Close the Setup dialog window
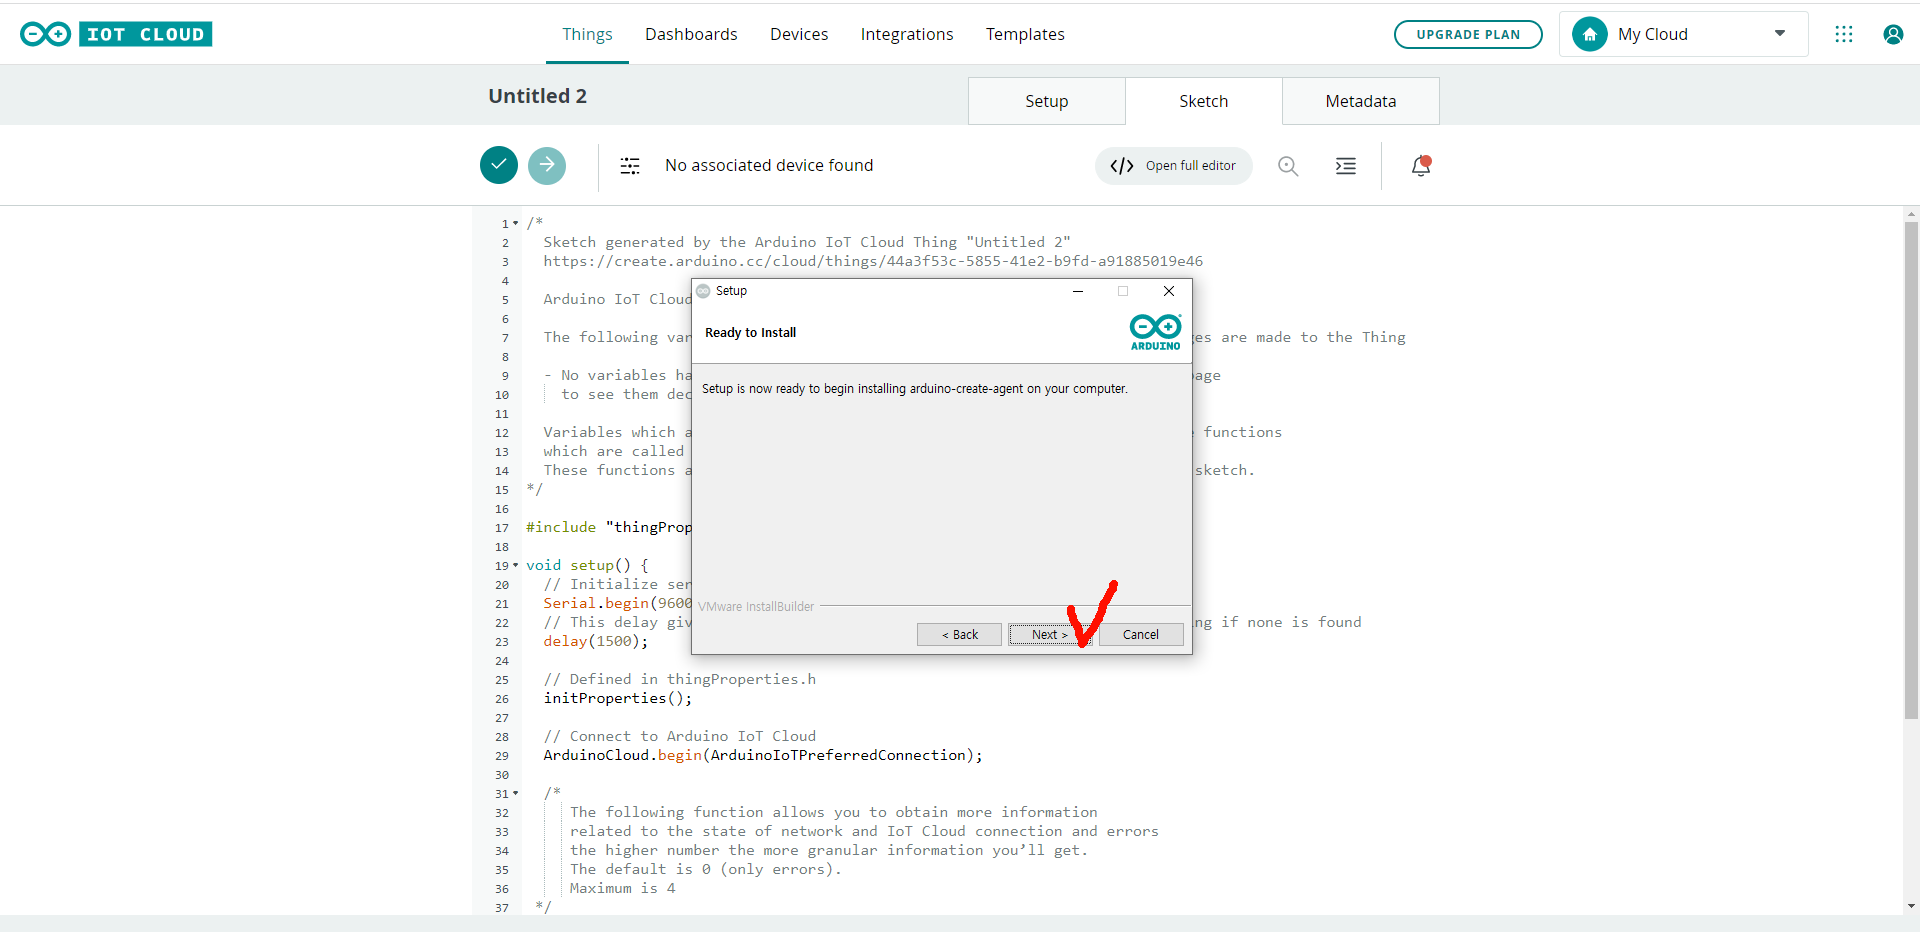This screenshot has width=1920, height=932. coord(1169,291)
